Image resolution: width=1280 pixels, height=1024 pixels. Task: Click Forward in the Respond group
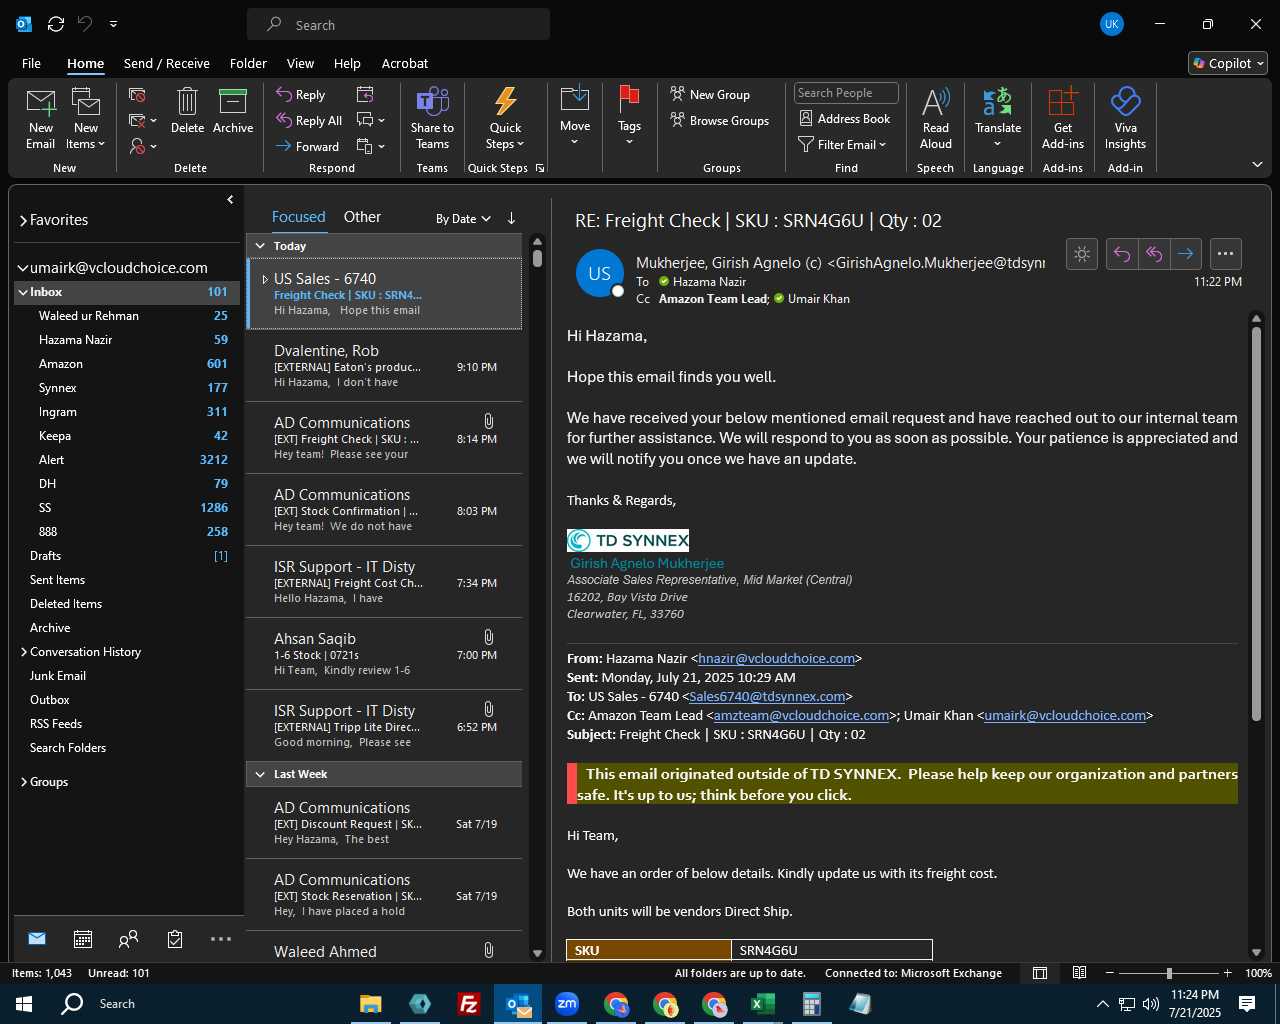tap(308, 146)
